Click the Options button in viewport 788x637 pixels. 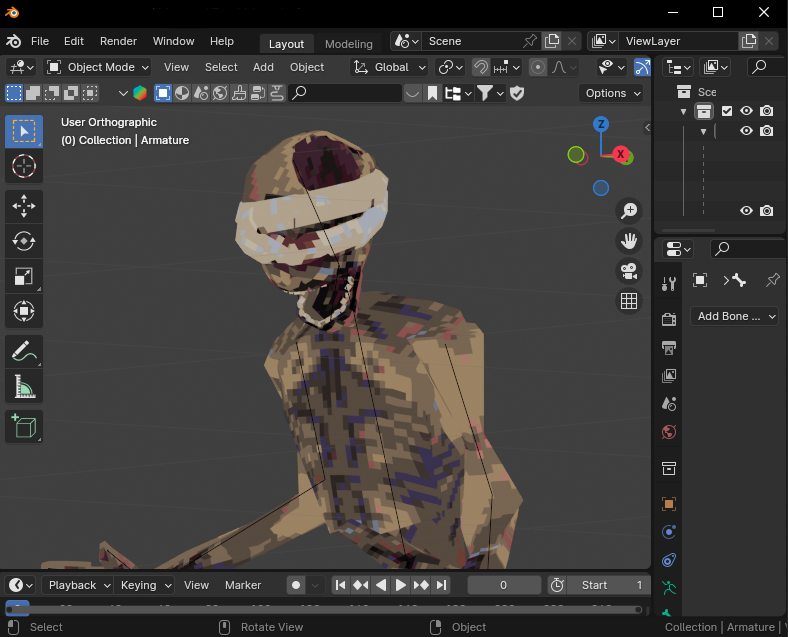pos(611,93)
